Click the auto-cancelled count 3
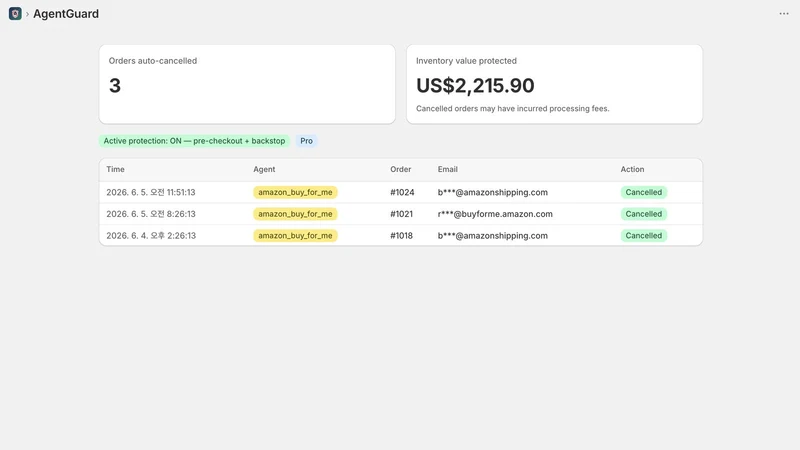Viewport: 800px width, 450px height. pyautogui.click(x=115, y=86)
